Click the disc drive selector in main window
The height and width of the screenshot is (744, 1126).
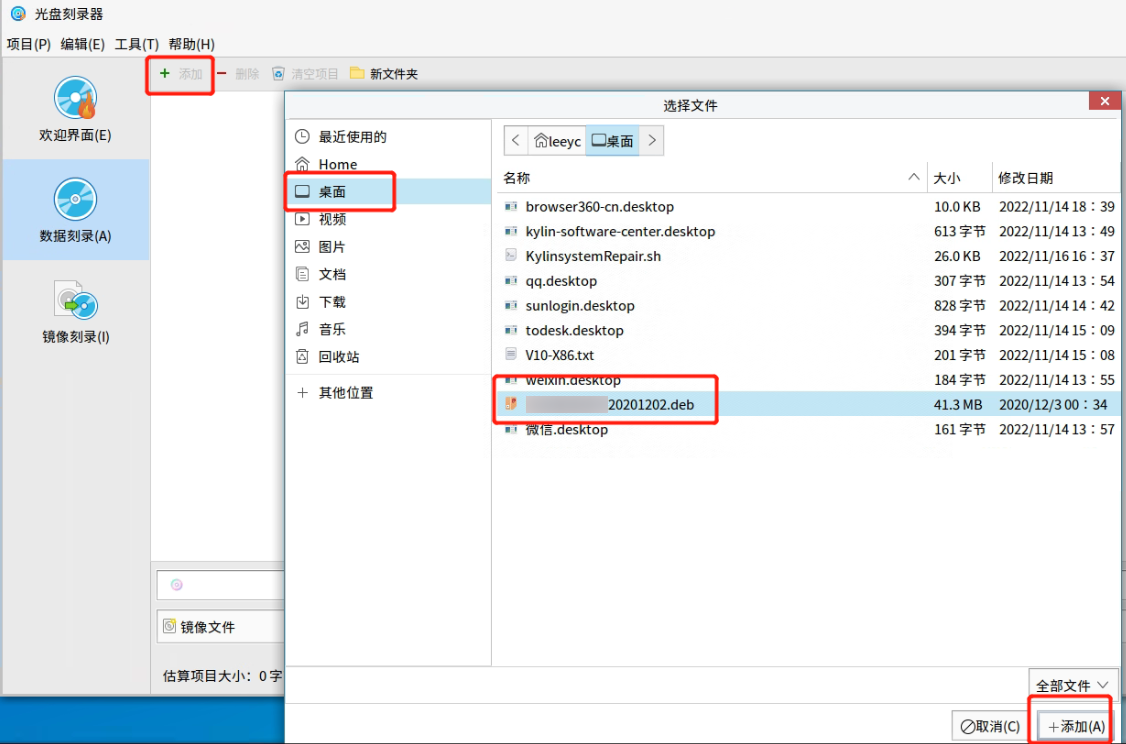[220, 585]
